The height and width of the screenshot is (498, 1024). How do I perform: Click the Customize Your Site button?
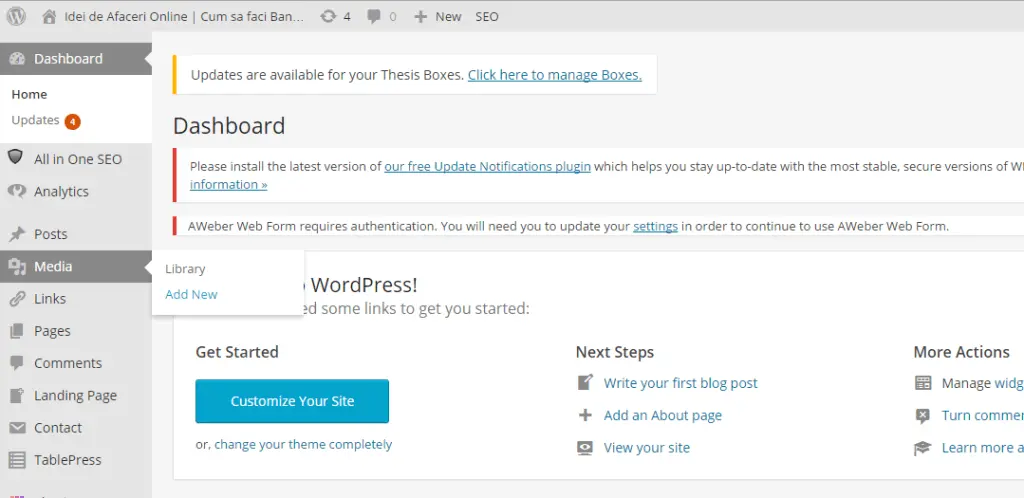click(x=292, y=401)
